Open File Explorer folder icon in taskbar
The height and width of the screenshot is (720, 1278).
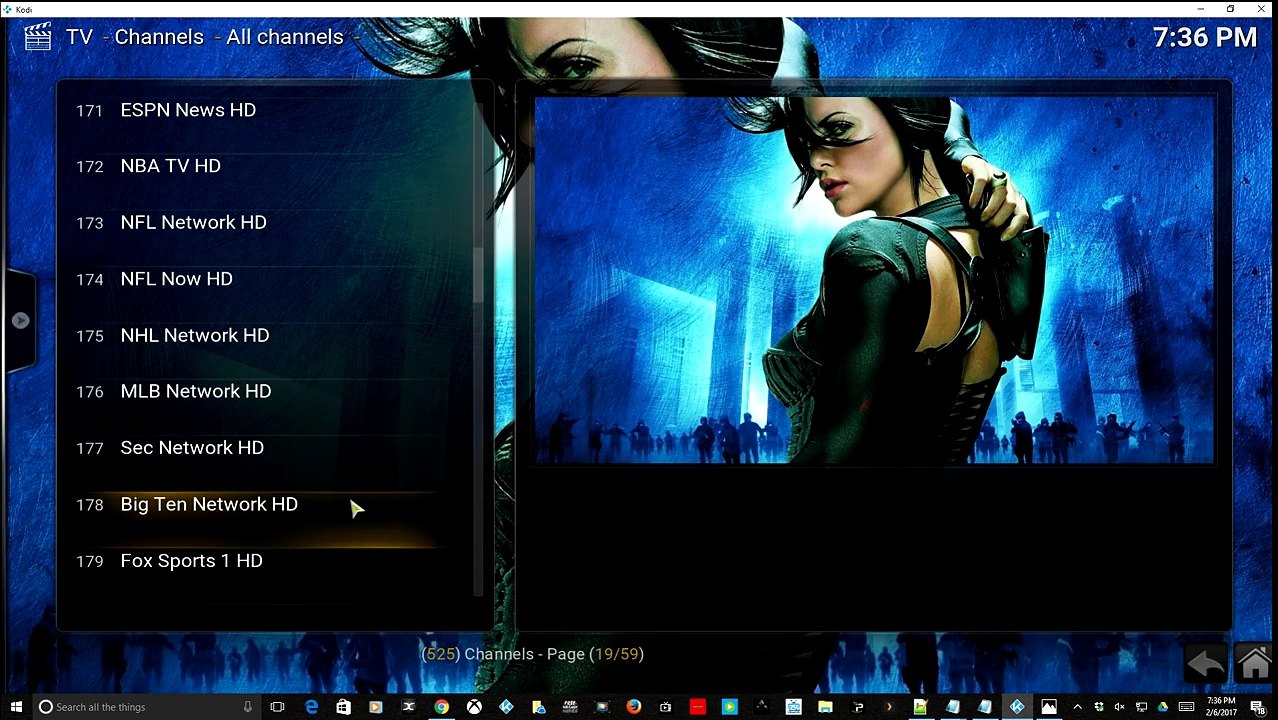pyautogui.click(x=825, y=707)
